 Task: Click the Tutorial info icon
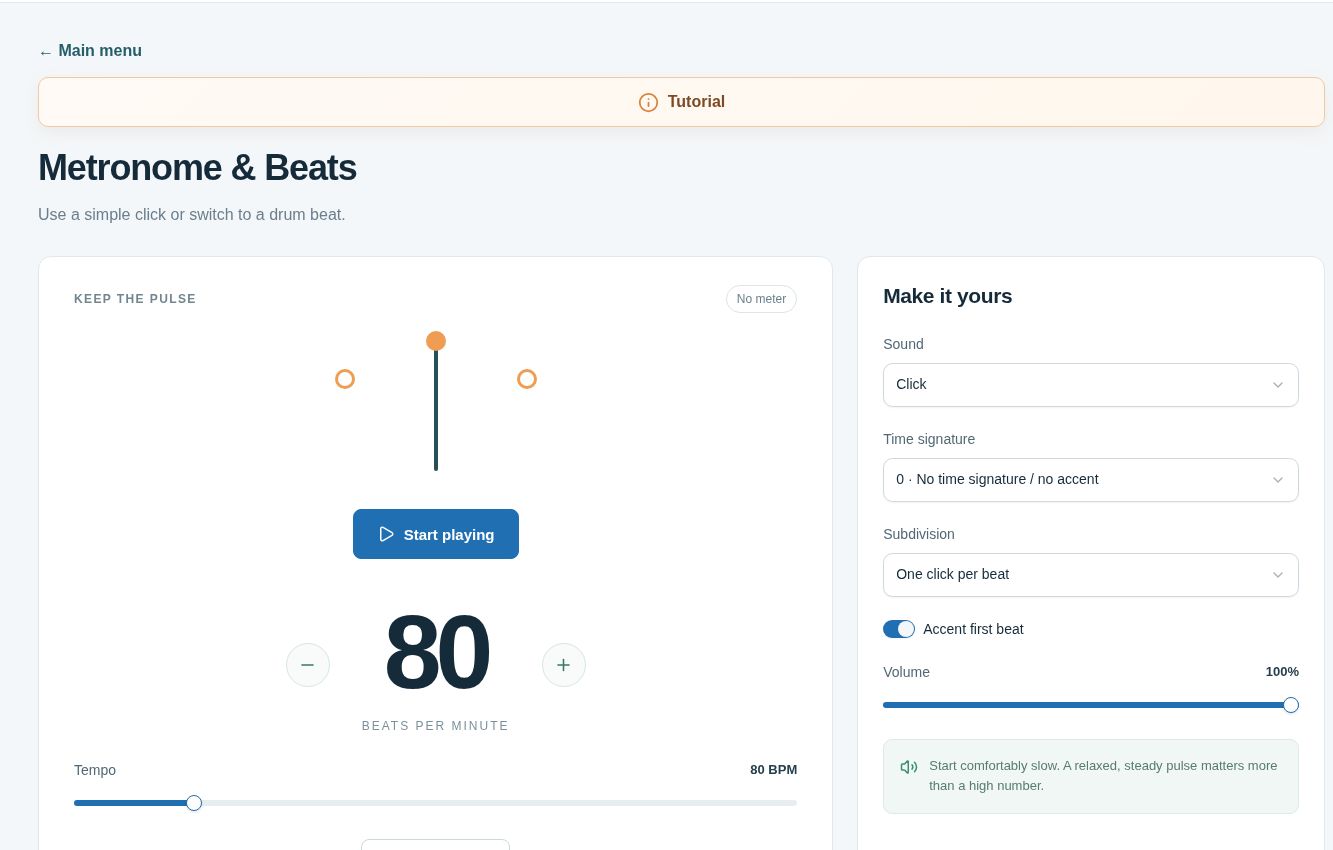click(648, 102)
